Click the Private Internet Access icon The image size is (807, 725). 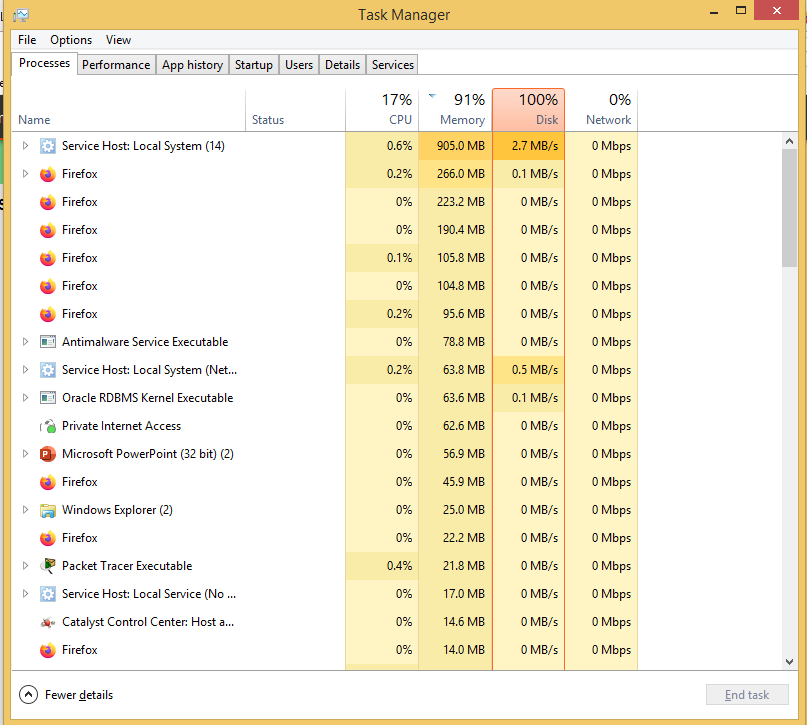[48, 426]
